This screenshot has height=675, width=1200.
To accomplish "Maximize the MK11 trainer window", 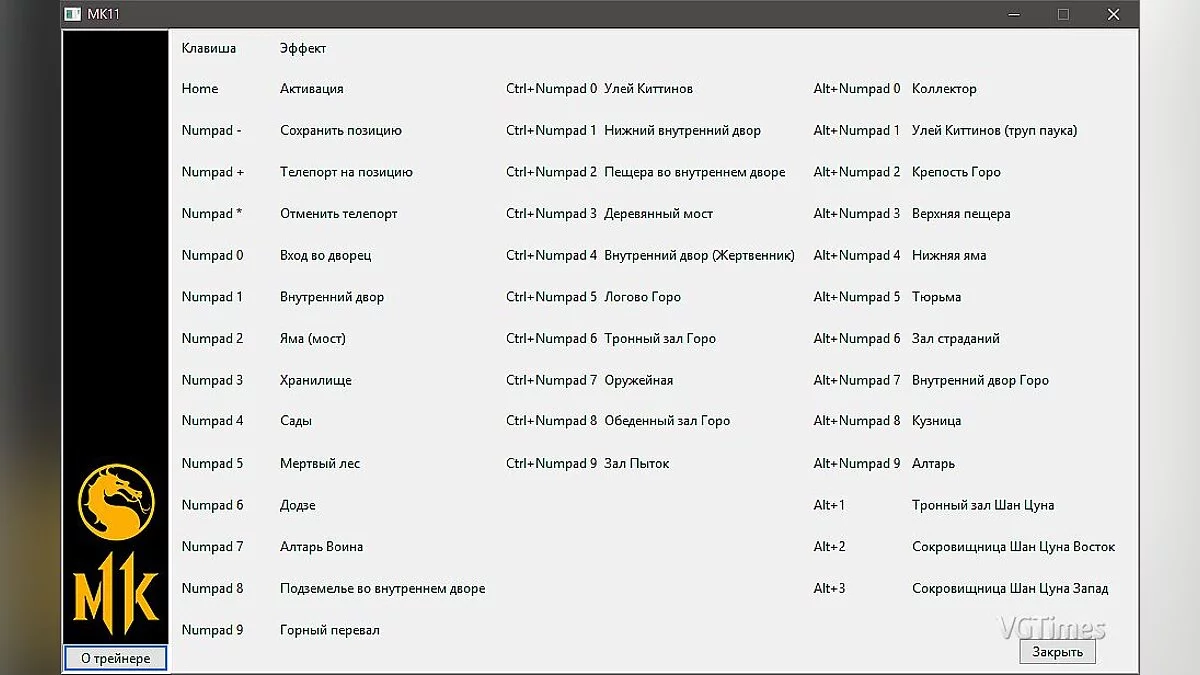I will (1063, 14).
